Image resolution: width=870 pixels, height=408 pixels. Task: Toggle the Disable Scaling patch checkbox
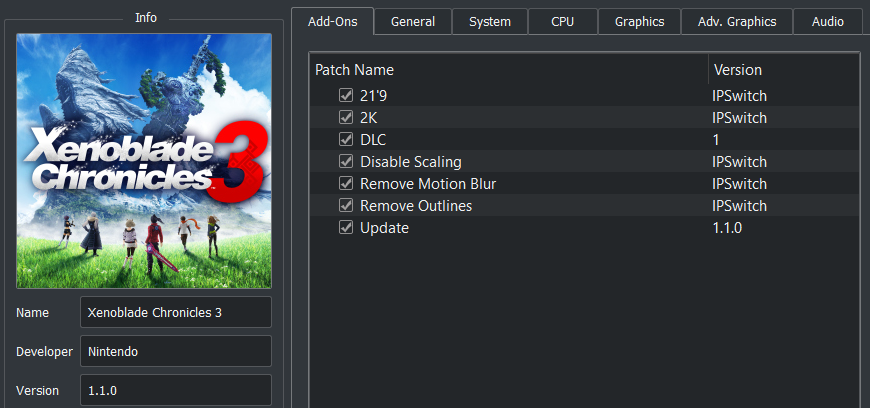click(346, 162)
